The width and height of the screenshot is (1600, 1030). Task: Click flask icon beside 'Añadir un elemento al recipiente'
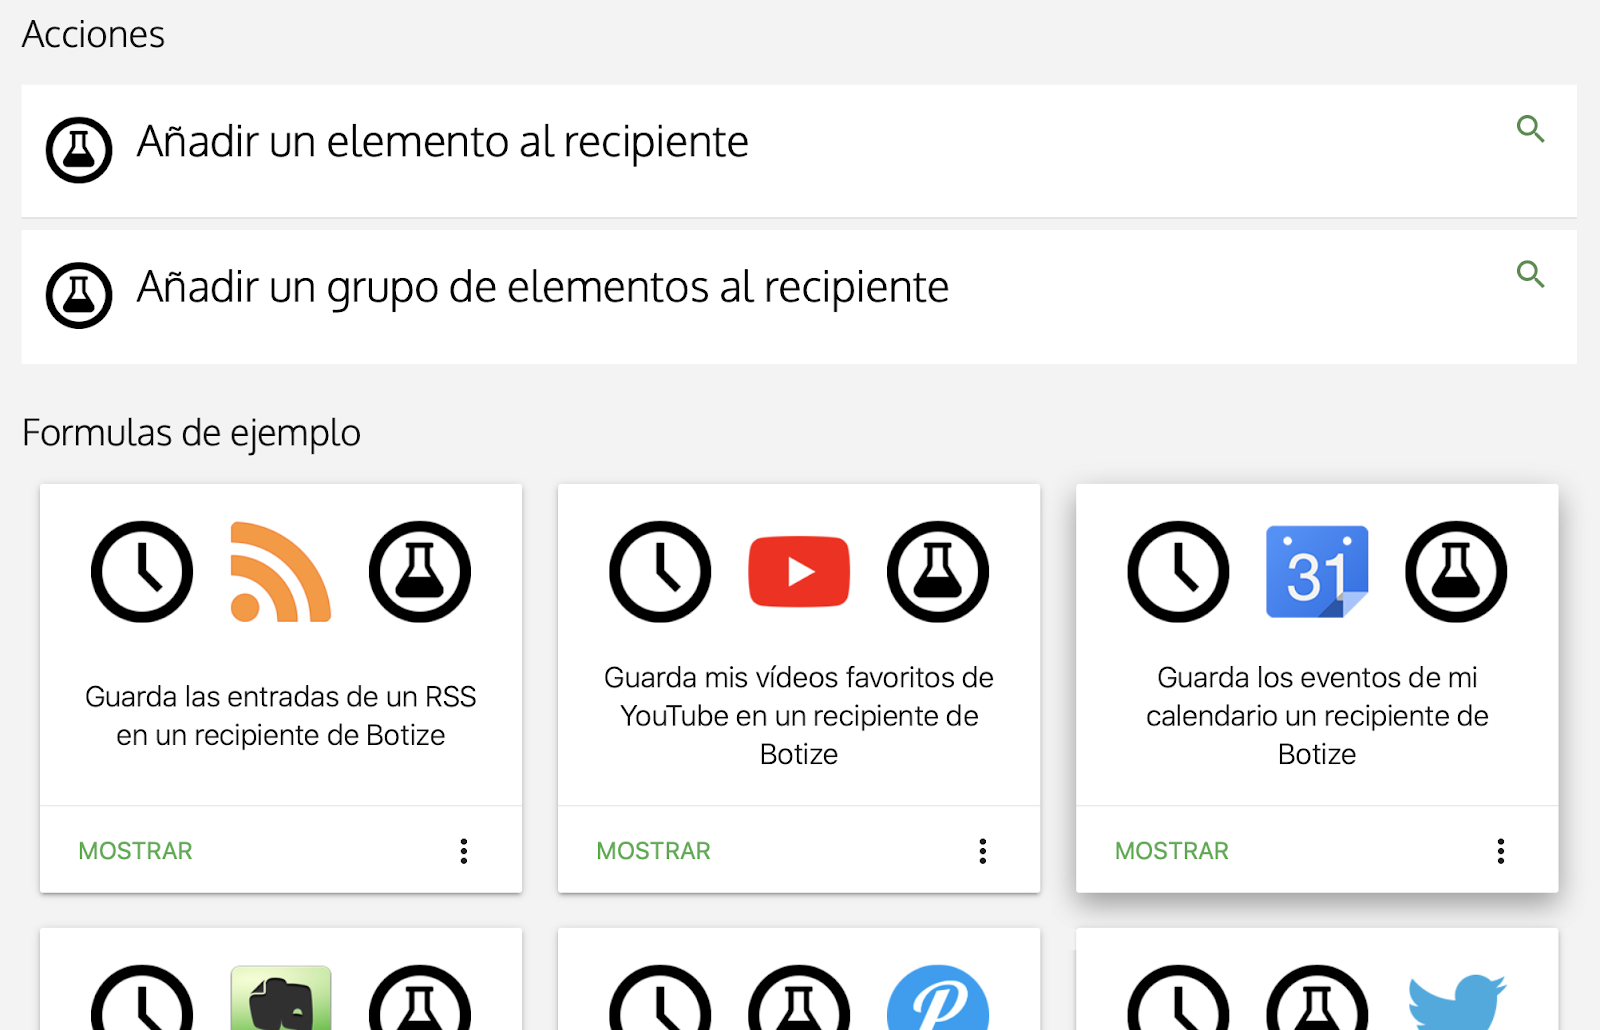(x=79, y=150)
